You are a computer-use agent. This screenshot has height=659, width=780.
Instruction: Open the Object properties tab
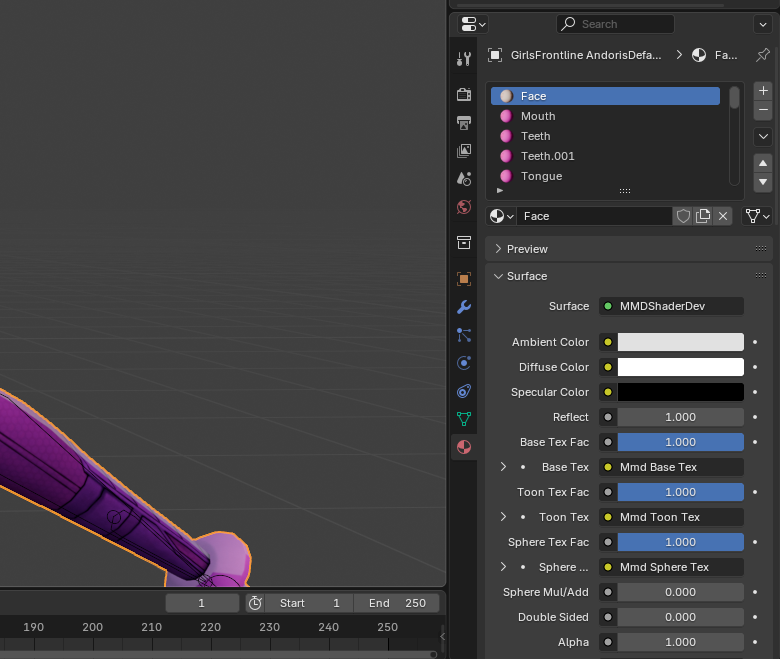[x=464, y=279]
